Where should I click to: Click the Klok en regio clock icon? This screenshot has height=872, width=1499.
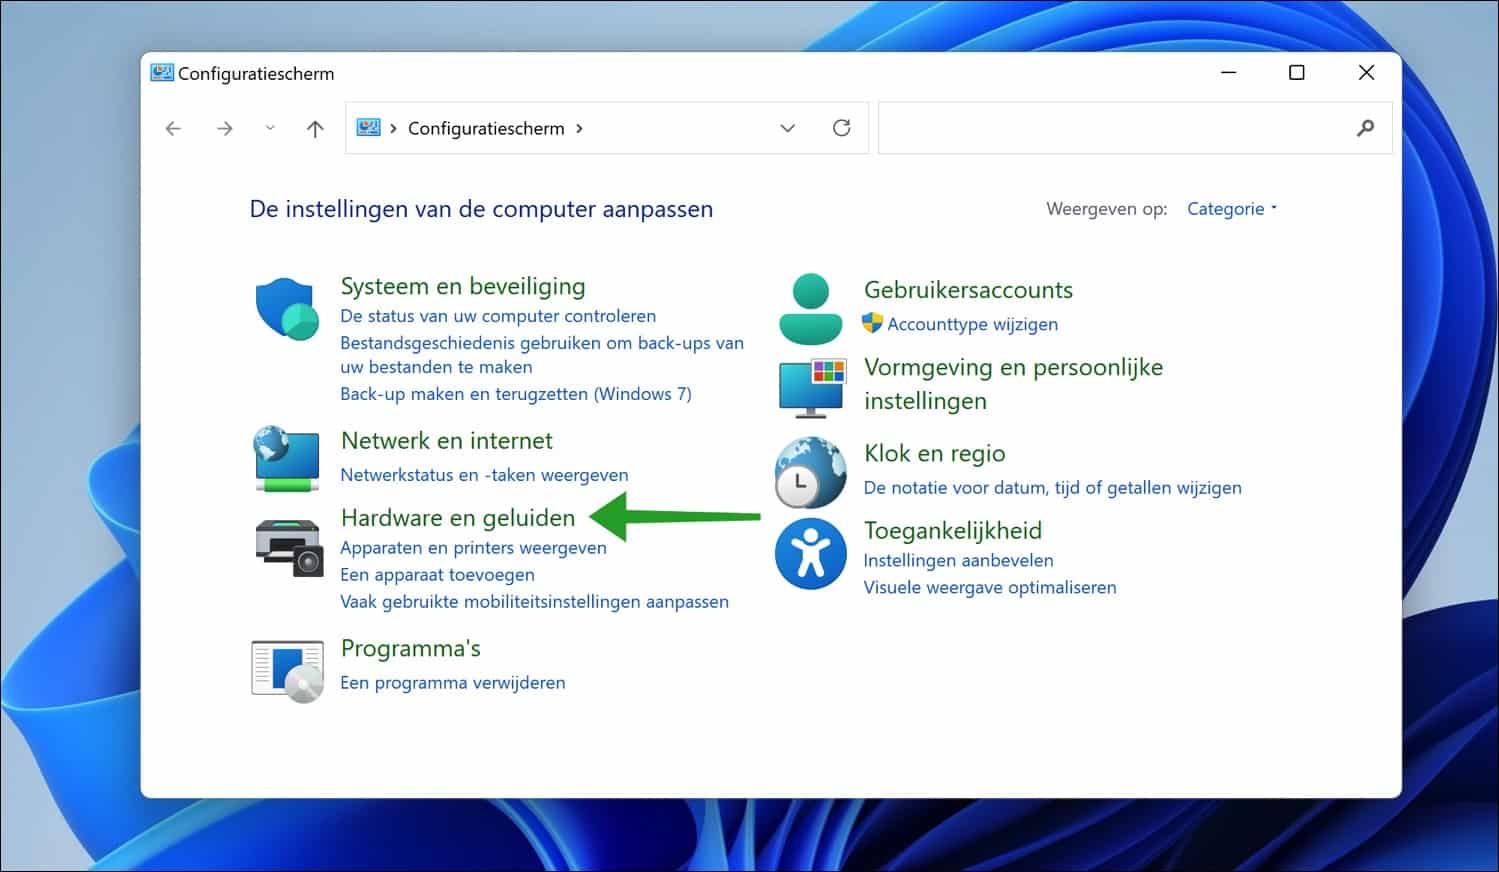pyautogui.click(x=810, y=472)
